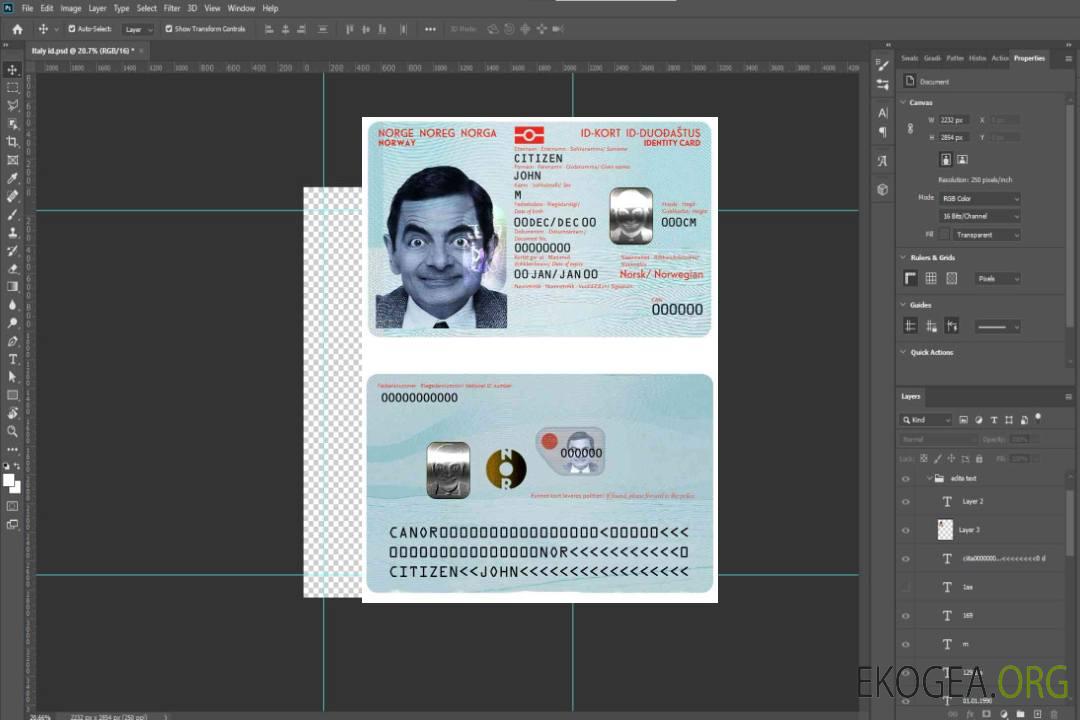The image size is (1080, 720).
Task: Switch to the Actions panel tab
Action: tap(1000, 58)
